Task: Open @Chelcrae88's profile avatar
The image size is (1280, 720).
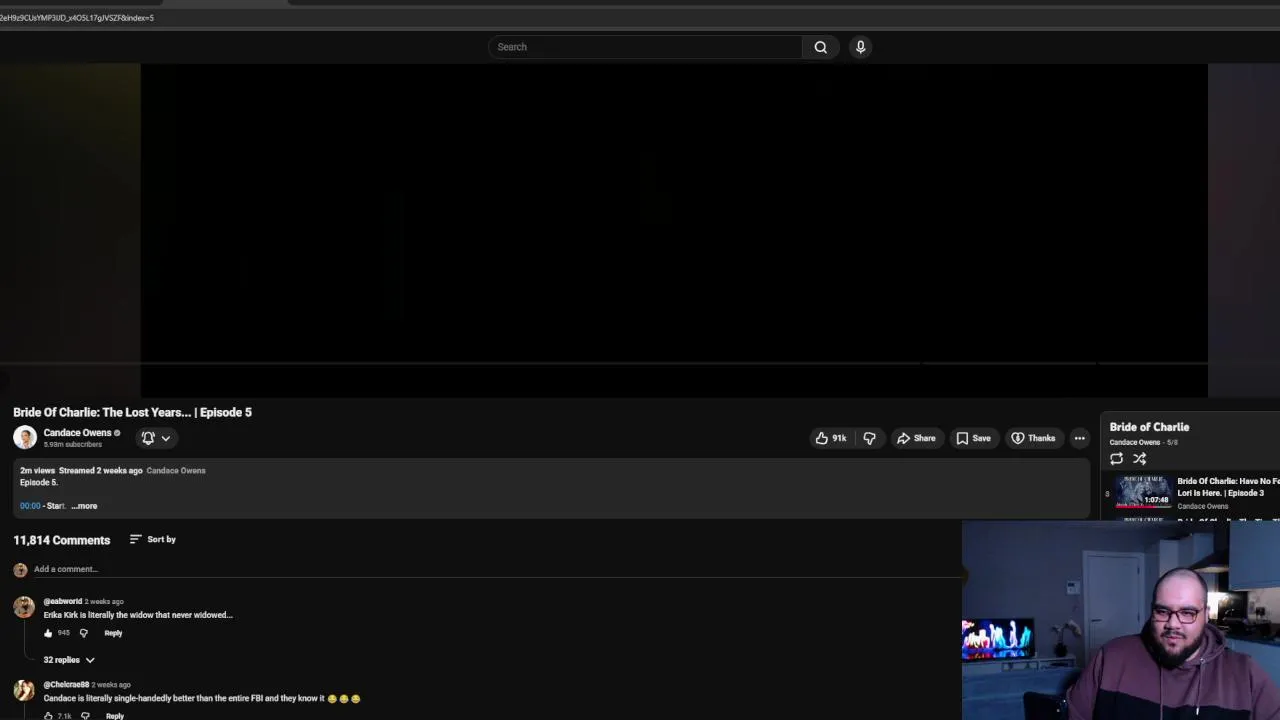Action: click(x=24, y=691)
